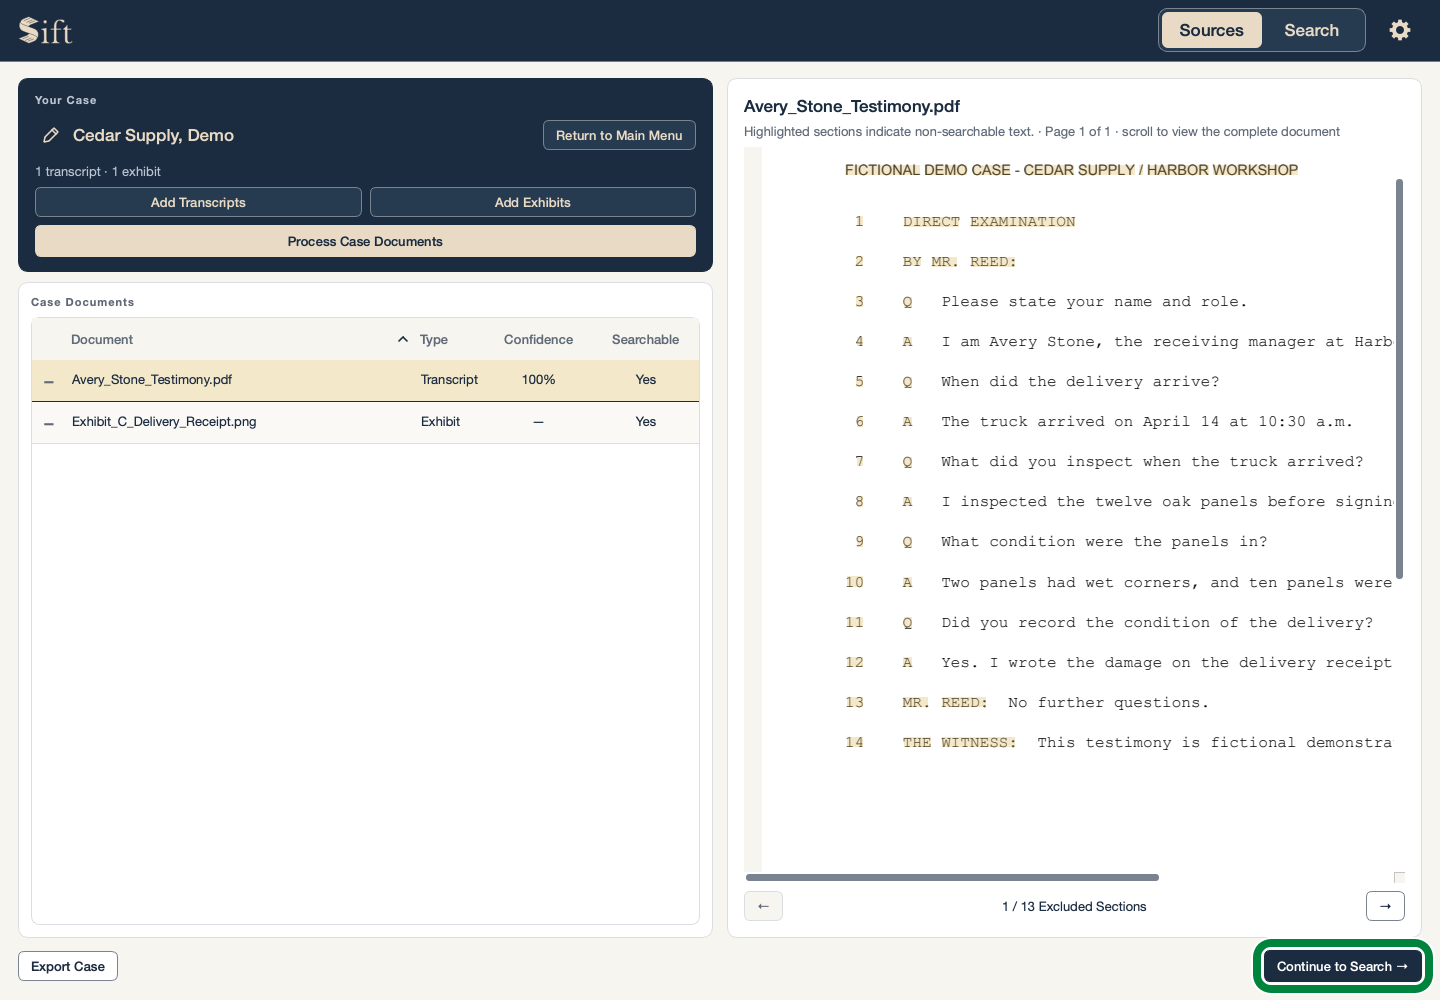Click the 100% confidence value

pyautogui.click(x=538, y=380)
